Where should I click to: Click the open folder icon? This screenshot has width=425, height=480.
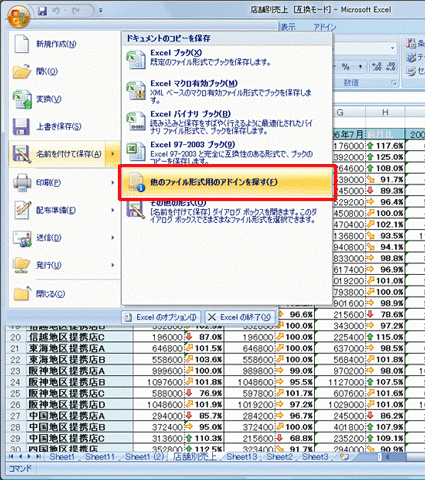[x=22, y=72]
